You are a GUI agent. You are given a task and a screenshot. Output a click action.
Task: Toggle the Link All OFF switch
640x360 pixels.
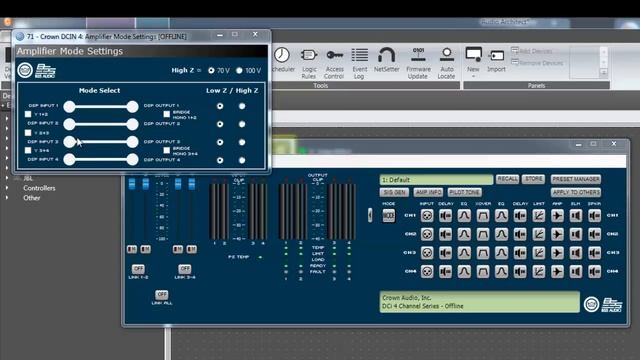pos(162,294)
